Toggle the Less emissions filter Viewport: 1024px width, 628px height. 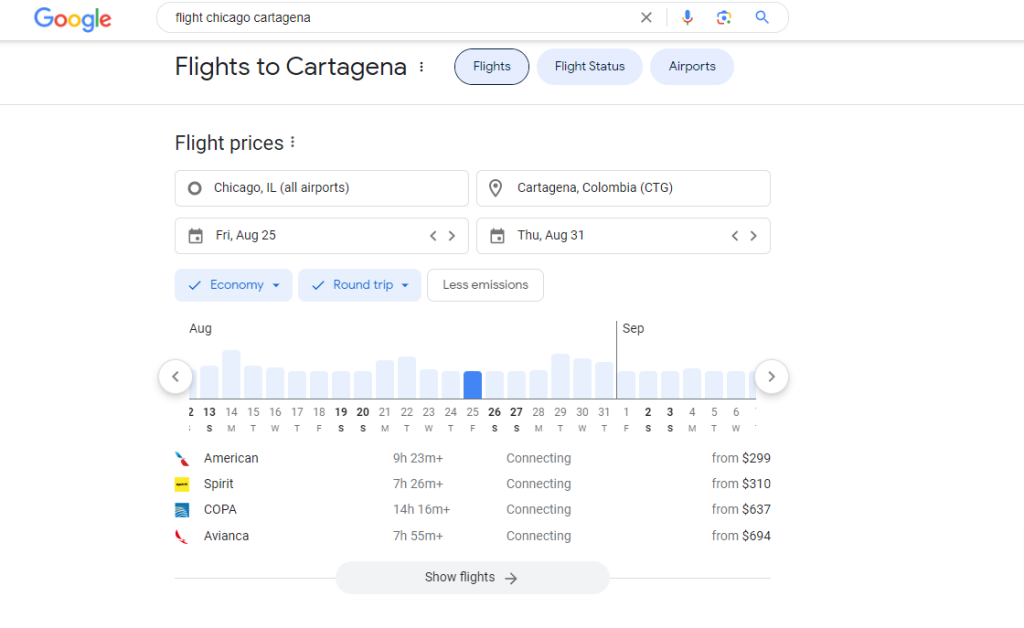[485, 285]
